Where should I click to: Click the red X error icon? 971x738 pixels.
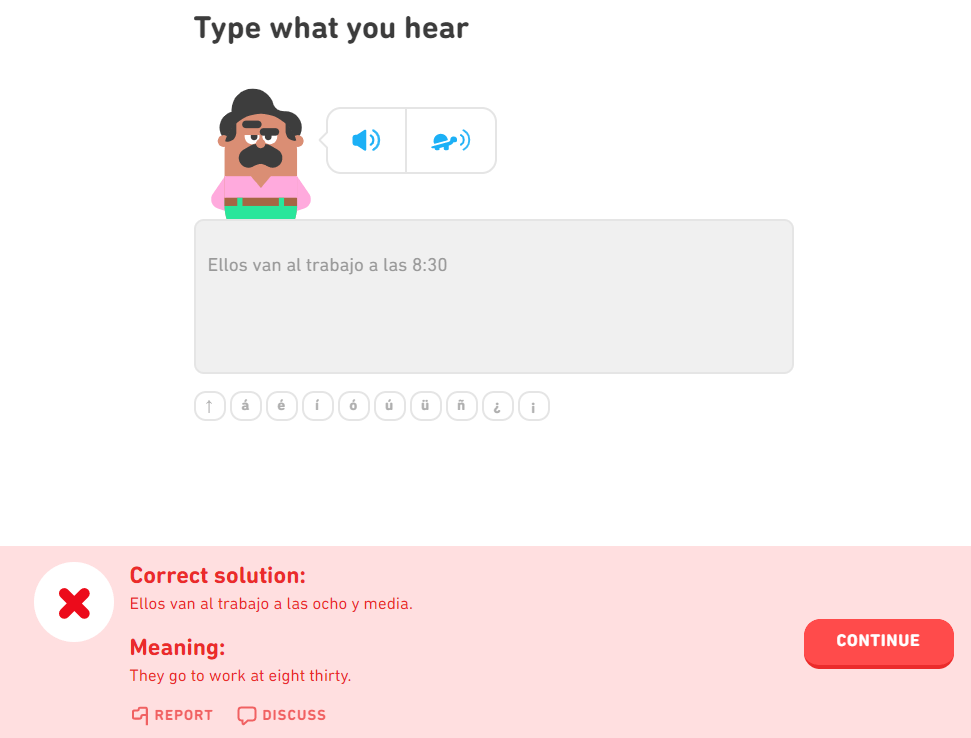73,602
